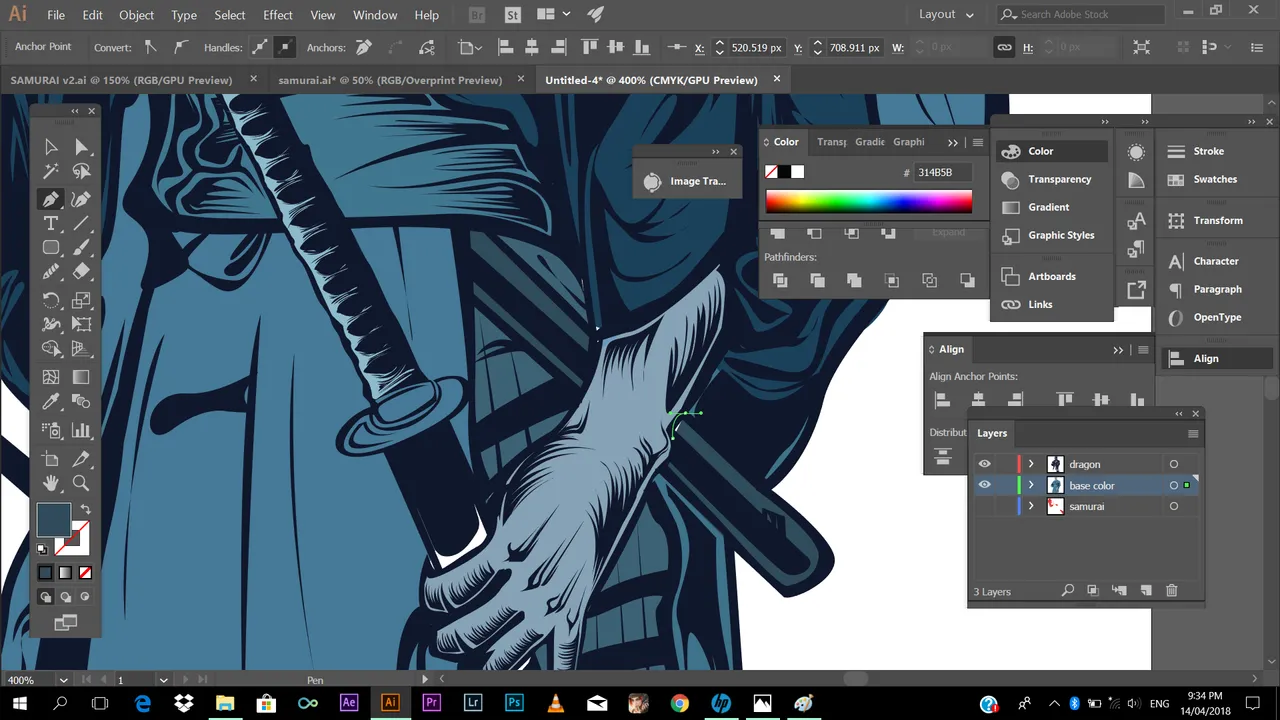Expand the base color layer
Viewport: 1280px width, 720px height.
(x=1031, y=485)
